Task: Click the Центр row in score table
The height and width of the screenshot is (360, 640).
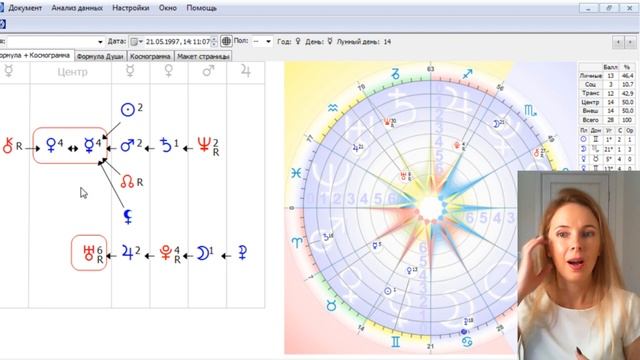Action: [607, 102]
